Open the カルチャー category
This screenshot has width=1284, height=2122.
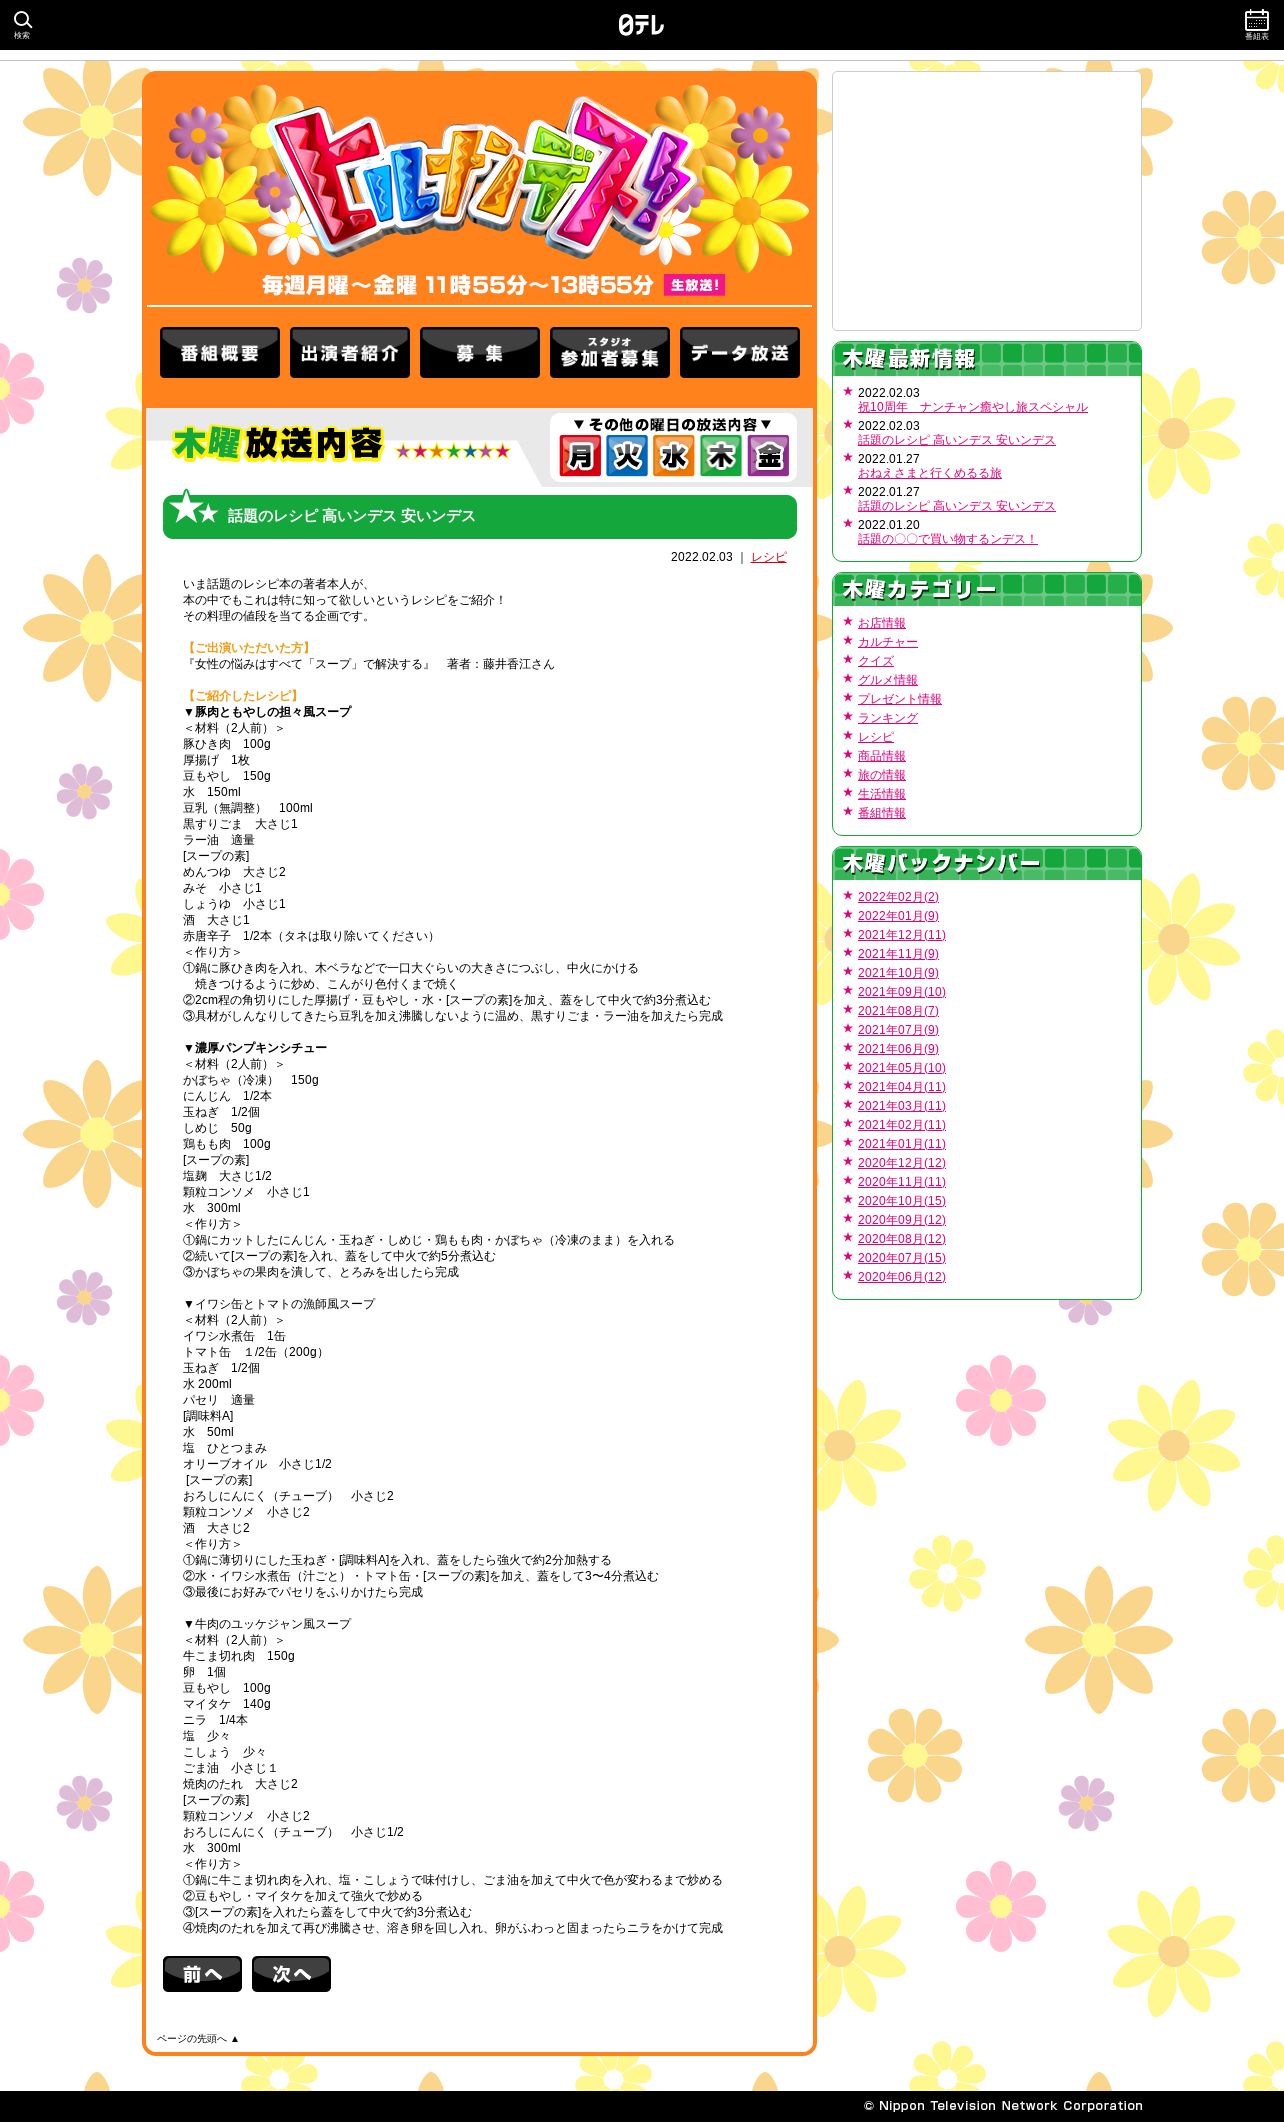point(887,642)
